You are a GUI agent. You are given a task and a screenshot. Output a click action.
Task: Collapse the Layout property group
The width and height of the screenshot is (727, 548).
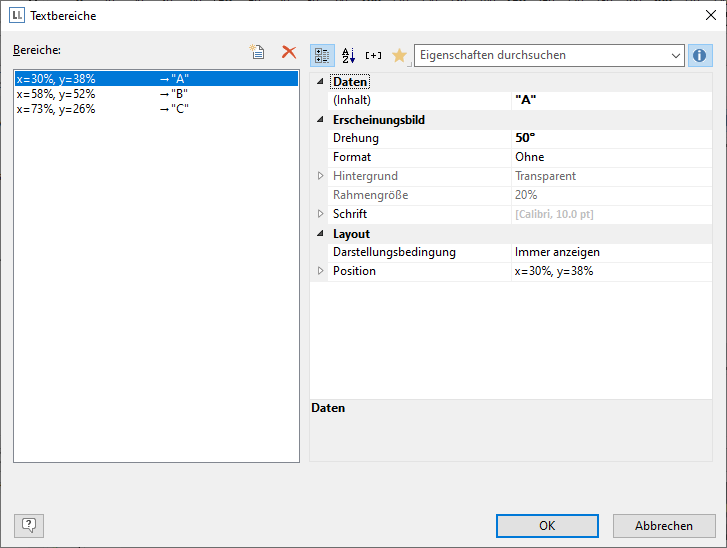[320, 234]
